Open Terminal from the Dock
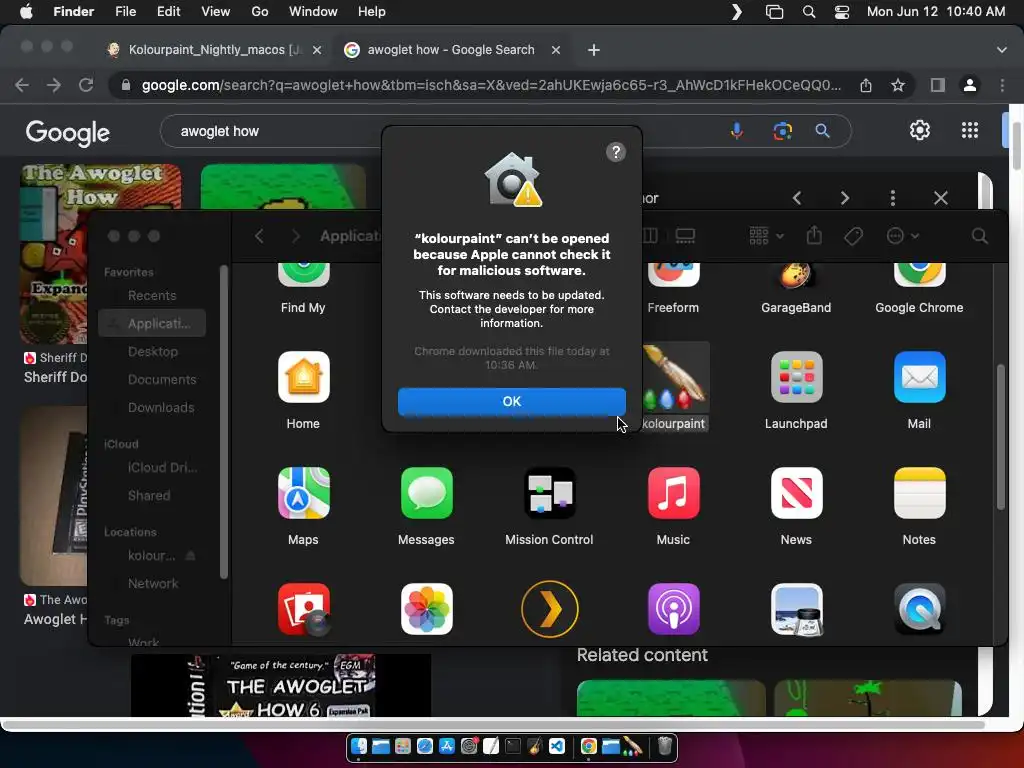The image size is (1024, 768). point(513,746)
